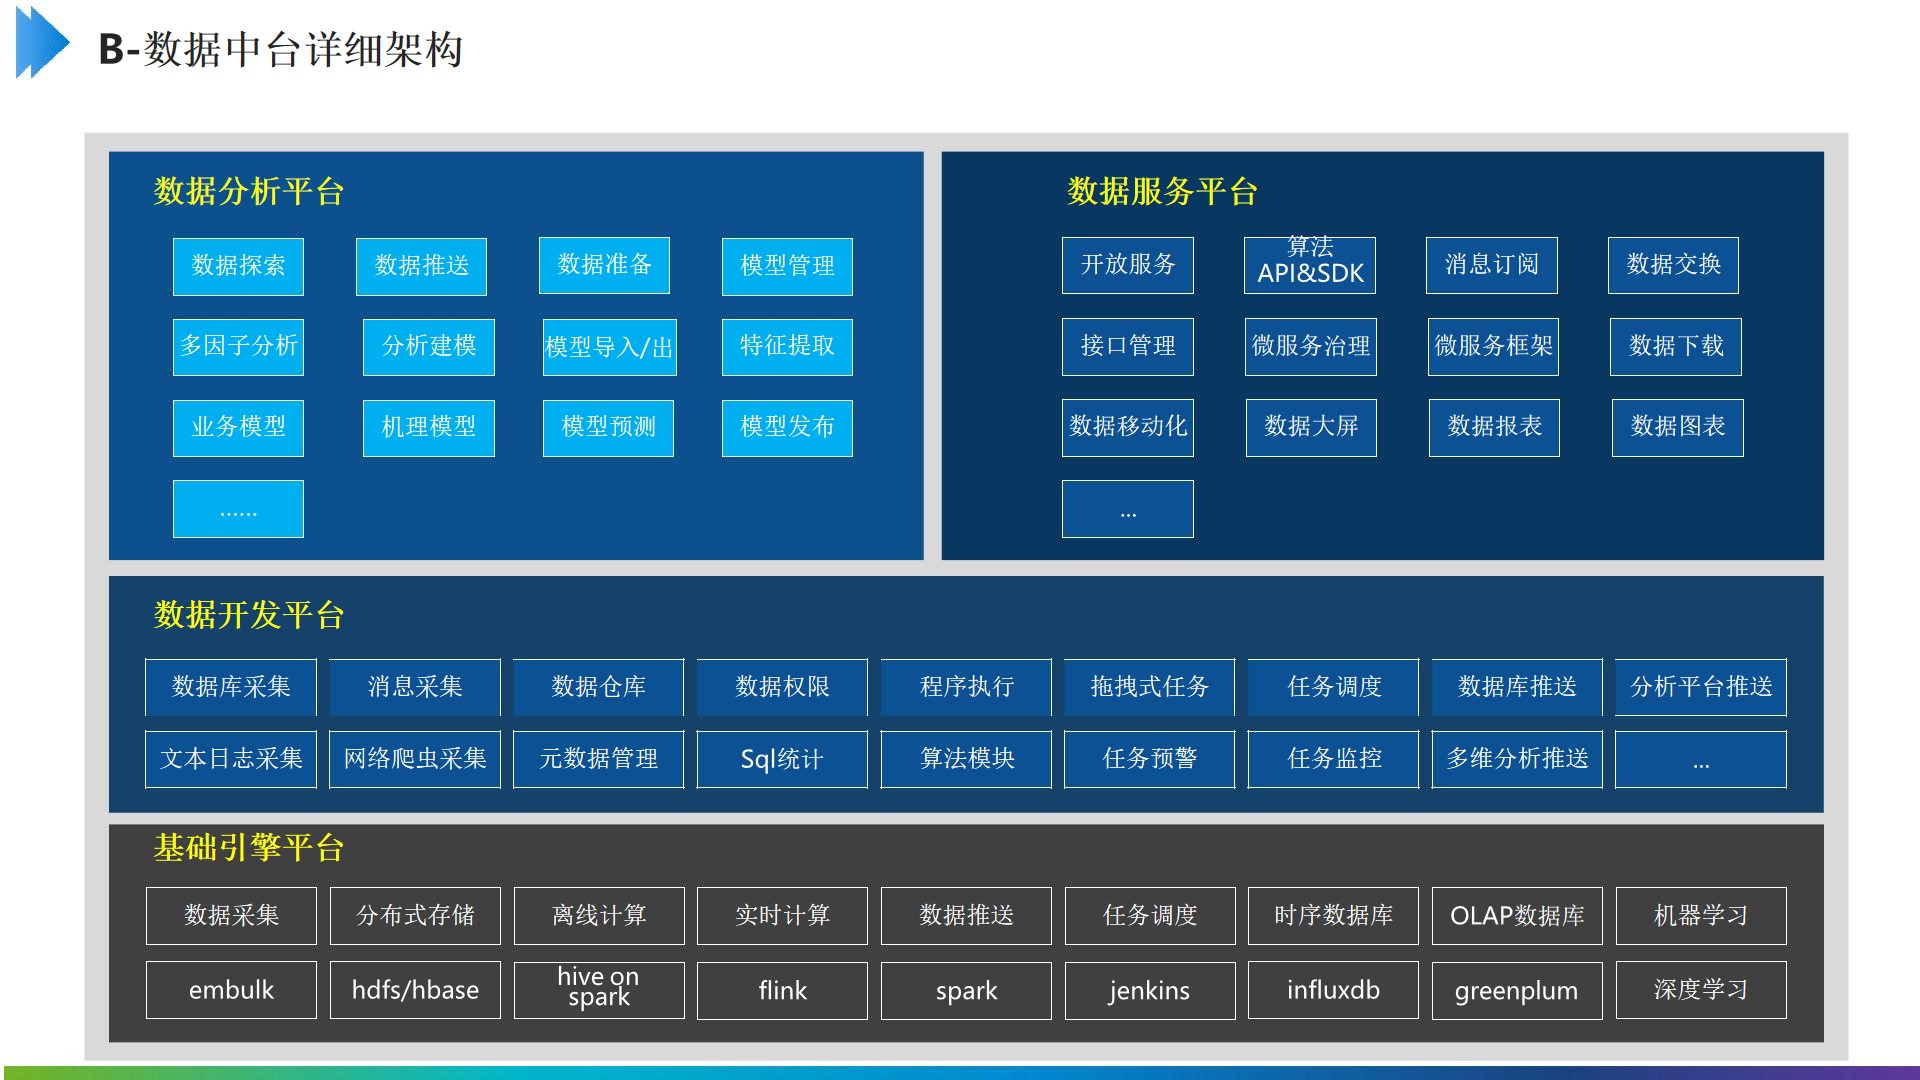Click the 多因子分析 box
1920x1080 pixels.
tap(238, 347)
